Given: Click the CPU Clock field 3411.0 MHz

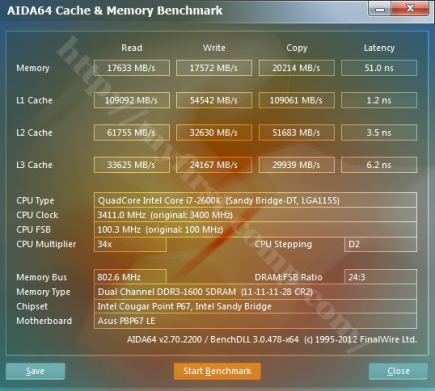Looking at the screenshot, I should [x=255, y=215].
